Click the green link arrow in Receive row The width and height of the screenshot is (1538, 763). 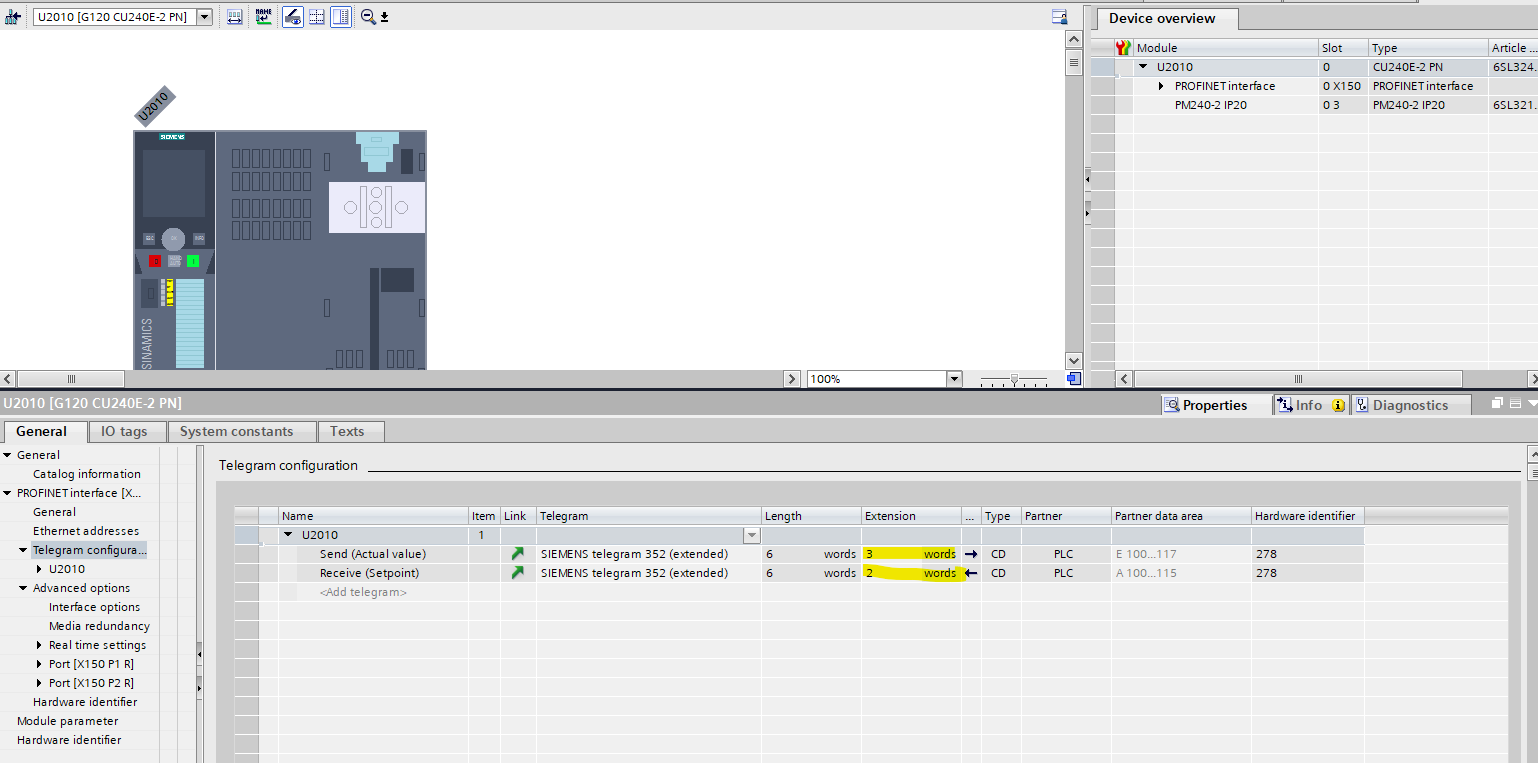[x=517, y=573]
